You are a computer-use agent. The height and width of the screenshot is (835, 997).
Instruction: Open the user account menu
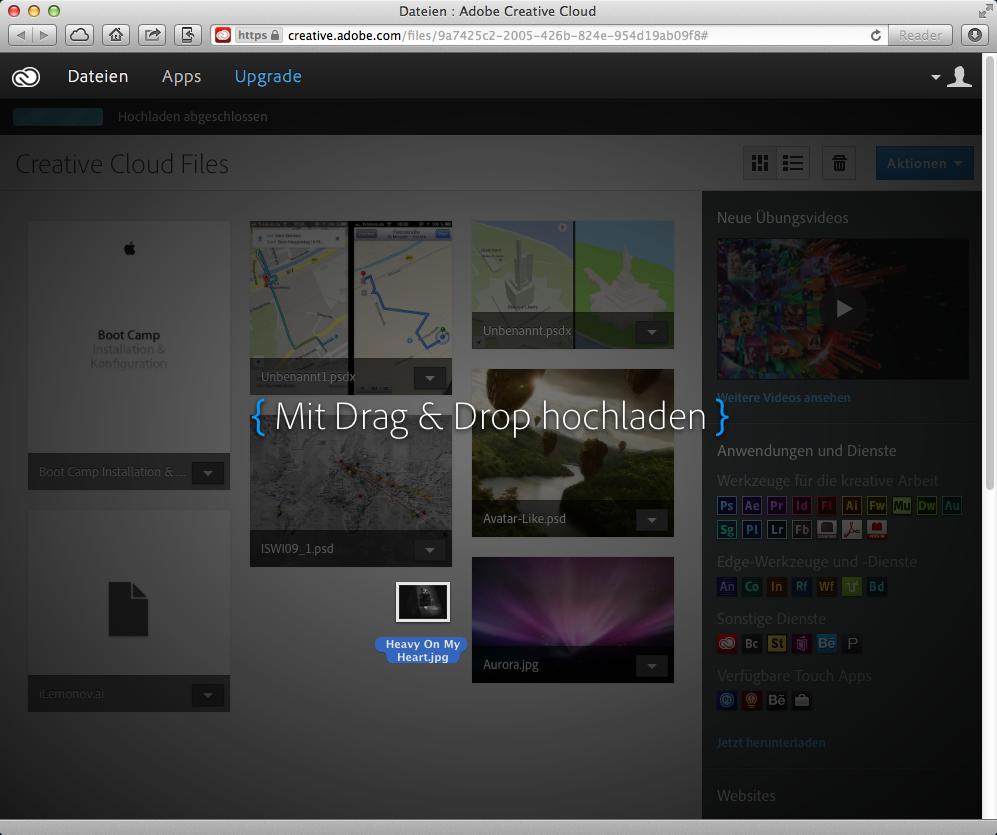click(x=952, y=77)
